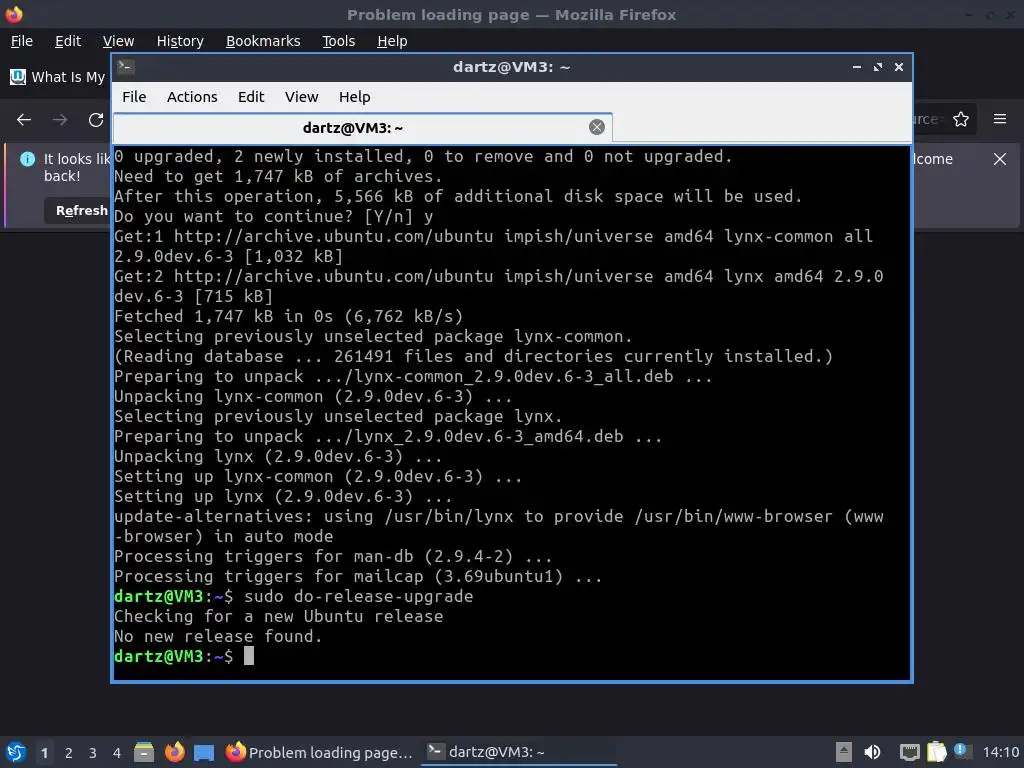This screenshot has width=1024, height=768.
Task: Launch Firefox from taskbar quick launch icon
Action: (x=174, y=752)
